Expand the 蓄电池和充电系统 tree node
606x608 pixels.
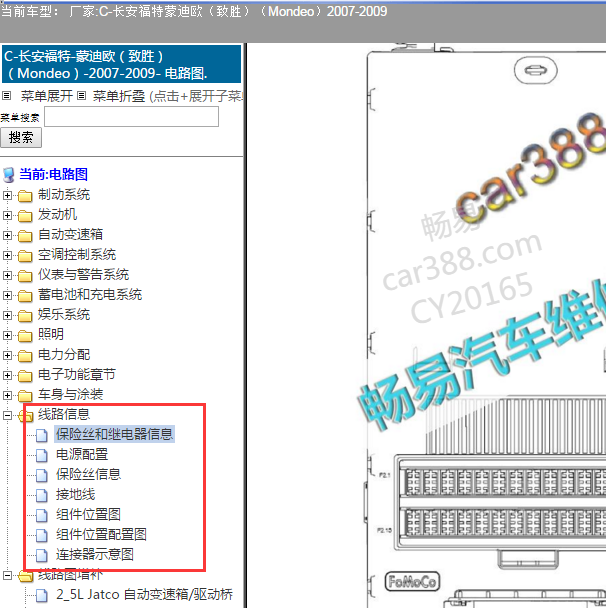(7, 295)
